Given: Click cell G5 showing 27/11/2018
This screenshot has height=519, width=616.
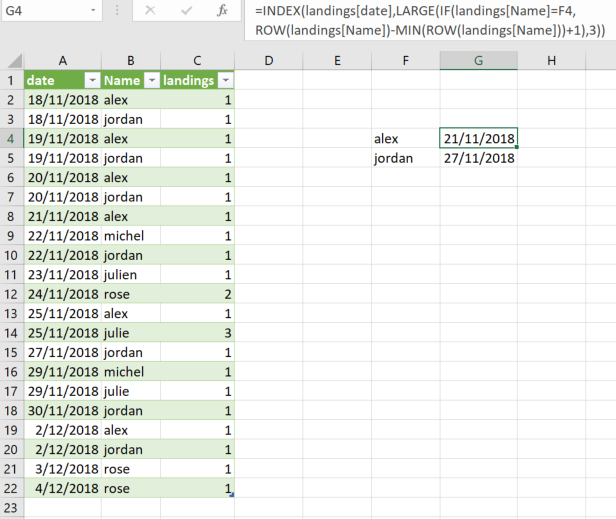Looking at the screenshot, I should coord(478,158).
